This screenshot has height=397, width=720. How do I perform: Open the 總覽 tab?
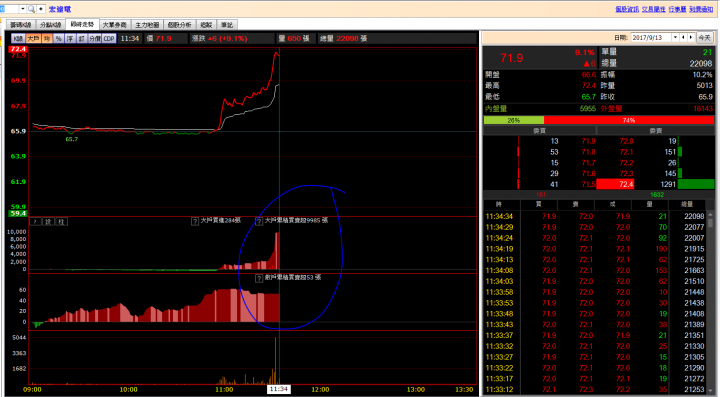click(207, 25)
